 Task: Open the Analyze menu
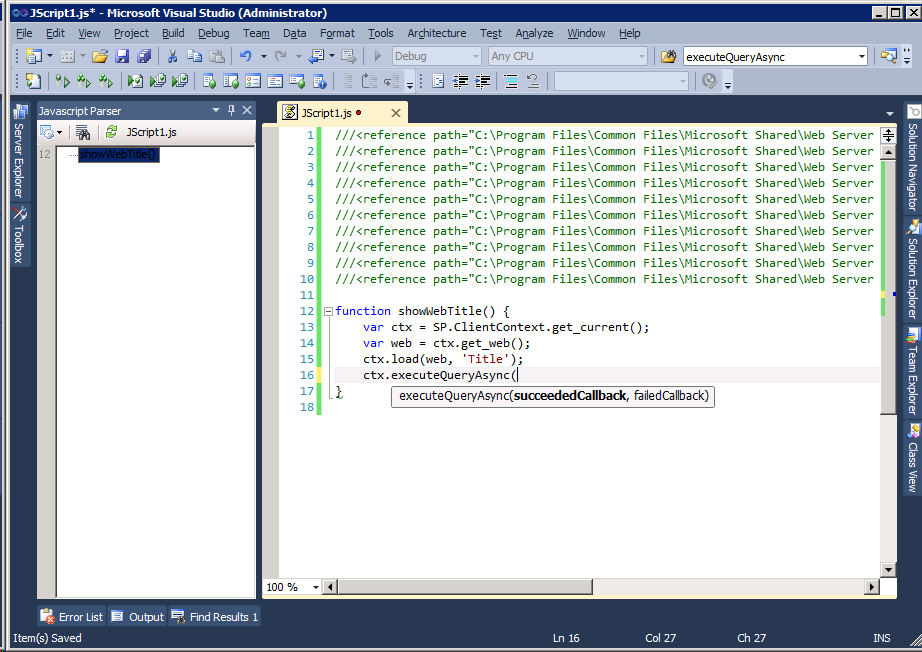534,33
